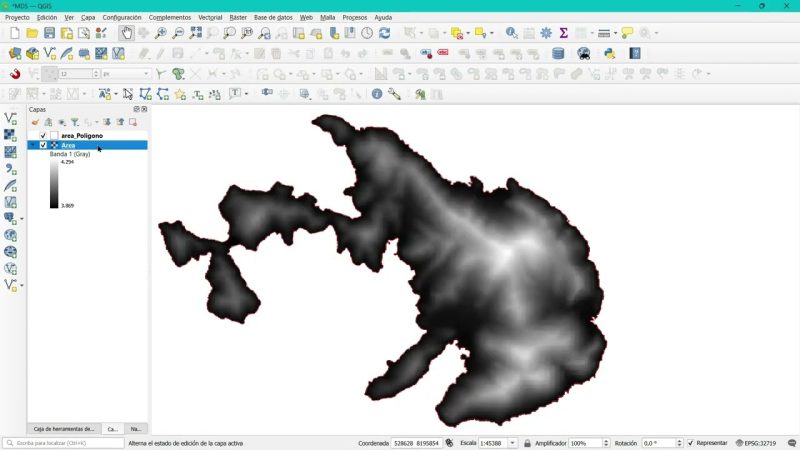Screen dimensions: 800x450
Task: Open the Escala scale dropdown
Action: [x=513, y=443]
